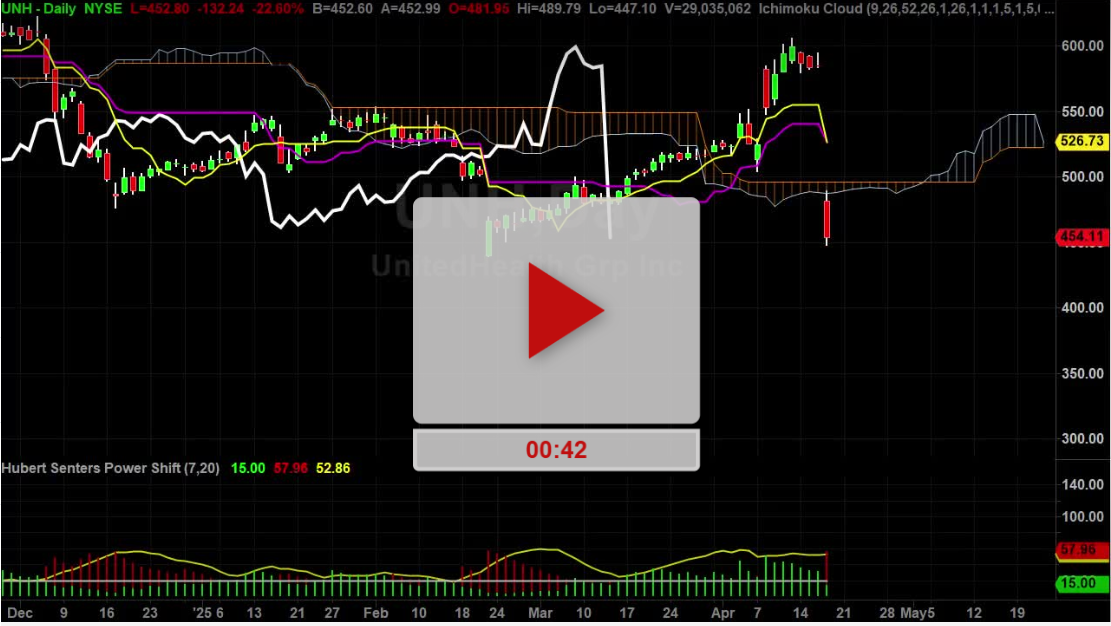The image size is (1111, 626).
Task: Click the 100.00 indicator axis label
Action: [x=1082, y=517]
